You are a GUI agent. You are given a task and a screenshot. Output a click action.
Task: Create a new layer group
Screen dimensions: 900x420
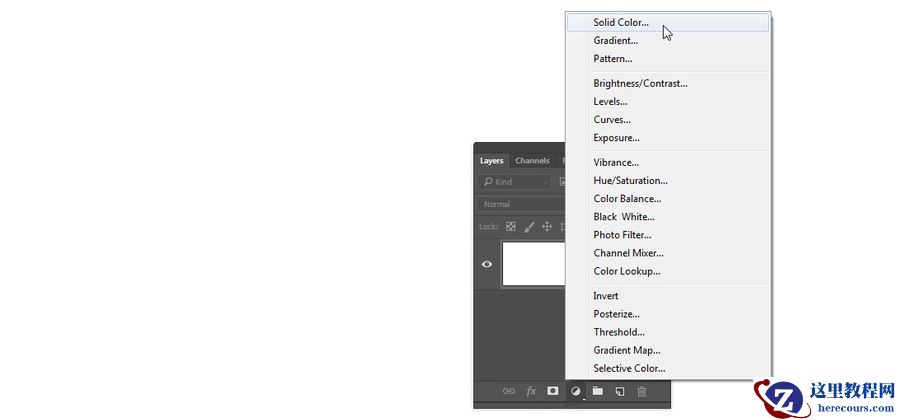point(597,391)
